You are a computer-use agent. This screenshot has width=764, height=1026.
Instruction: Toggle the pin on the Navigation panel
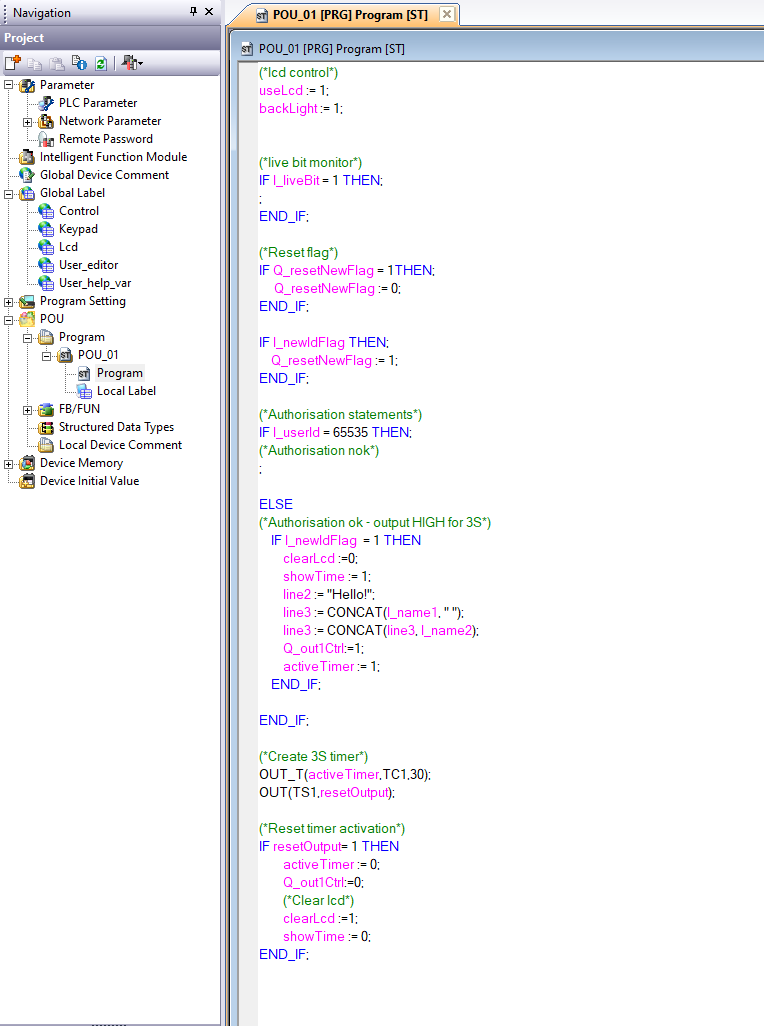(x=193, y=11)
